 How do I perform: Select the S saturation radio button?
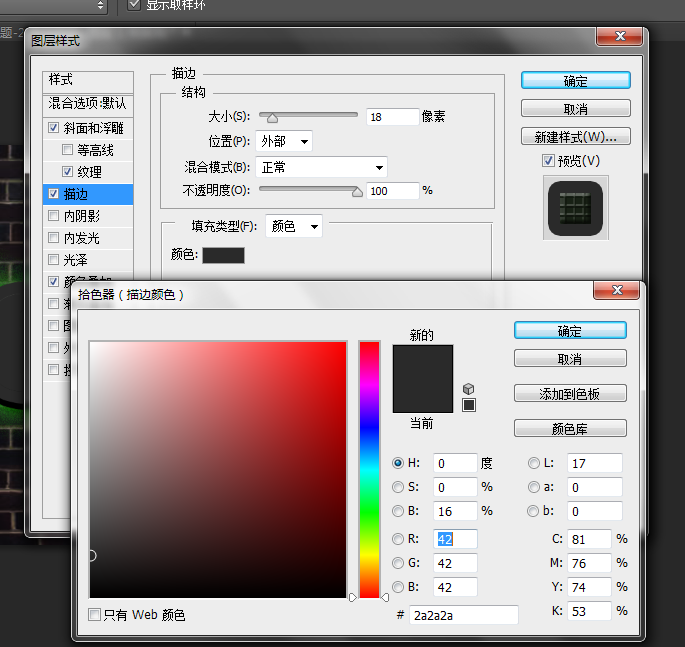click(x=398, y=487)
